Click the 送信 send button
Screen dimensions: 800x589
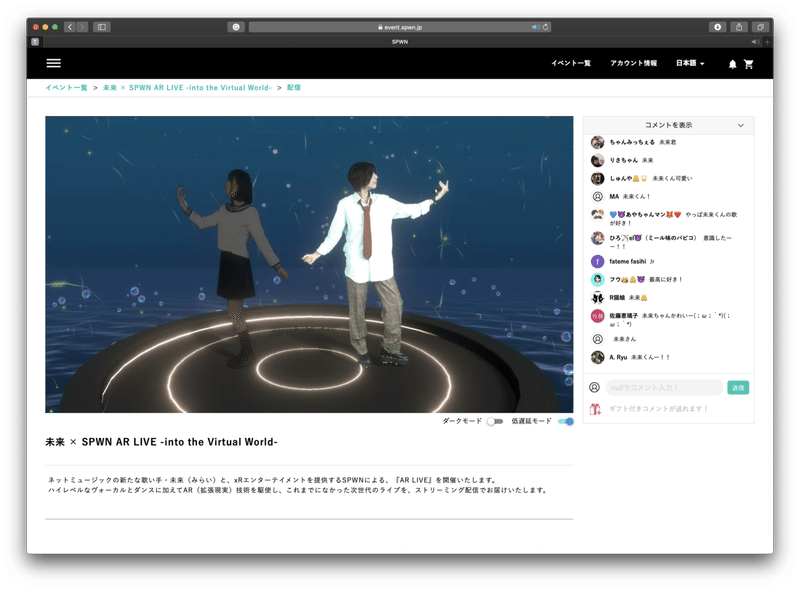point(738,387)
